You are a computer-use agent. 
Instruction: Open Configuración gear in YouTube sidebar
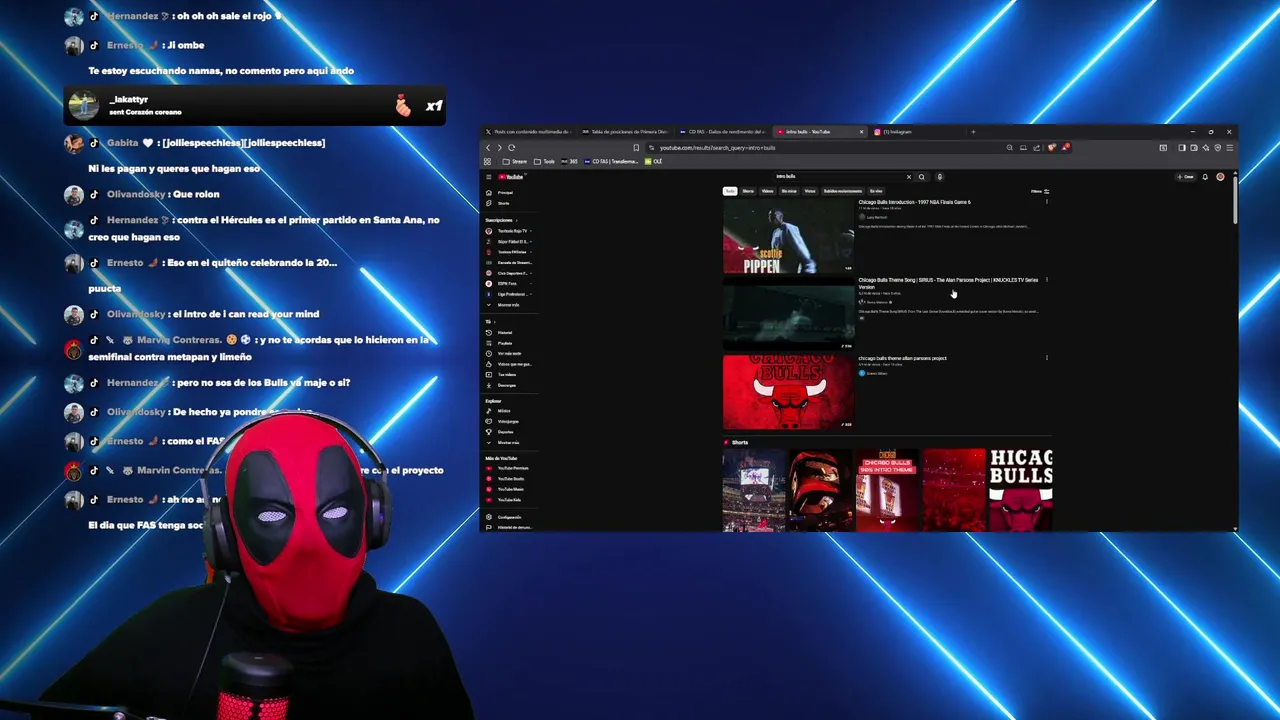point(503,517)
